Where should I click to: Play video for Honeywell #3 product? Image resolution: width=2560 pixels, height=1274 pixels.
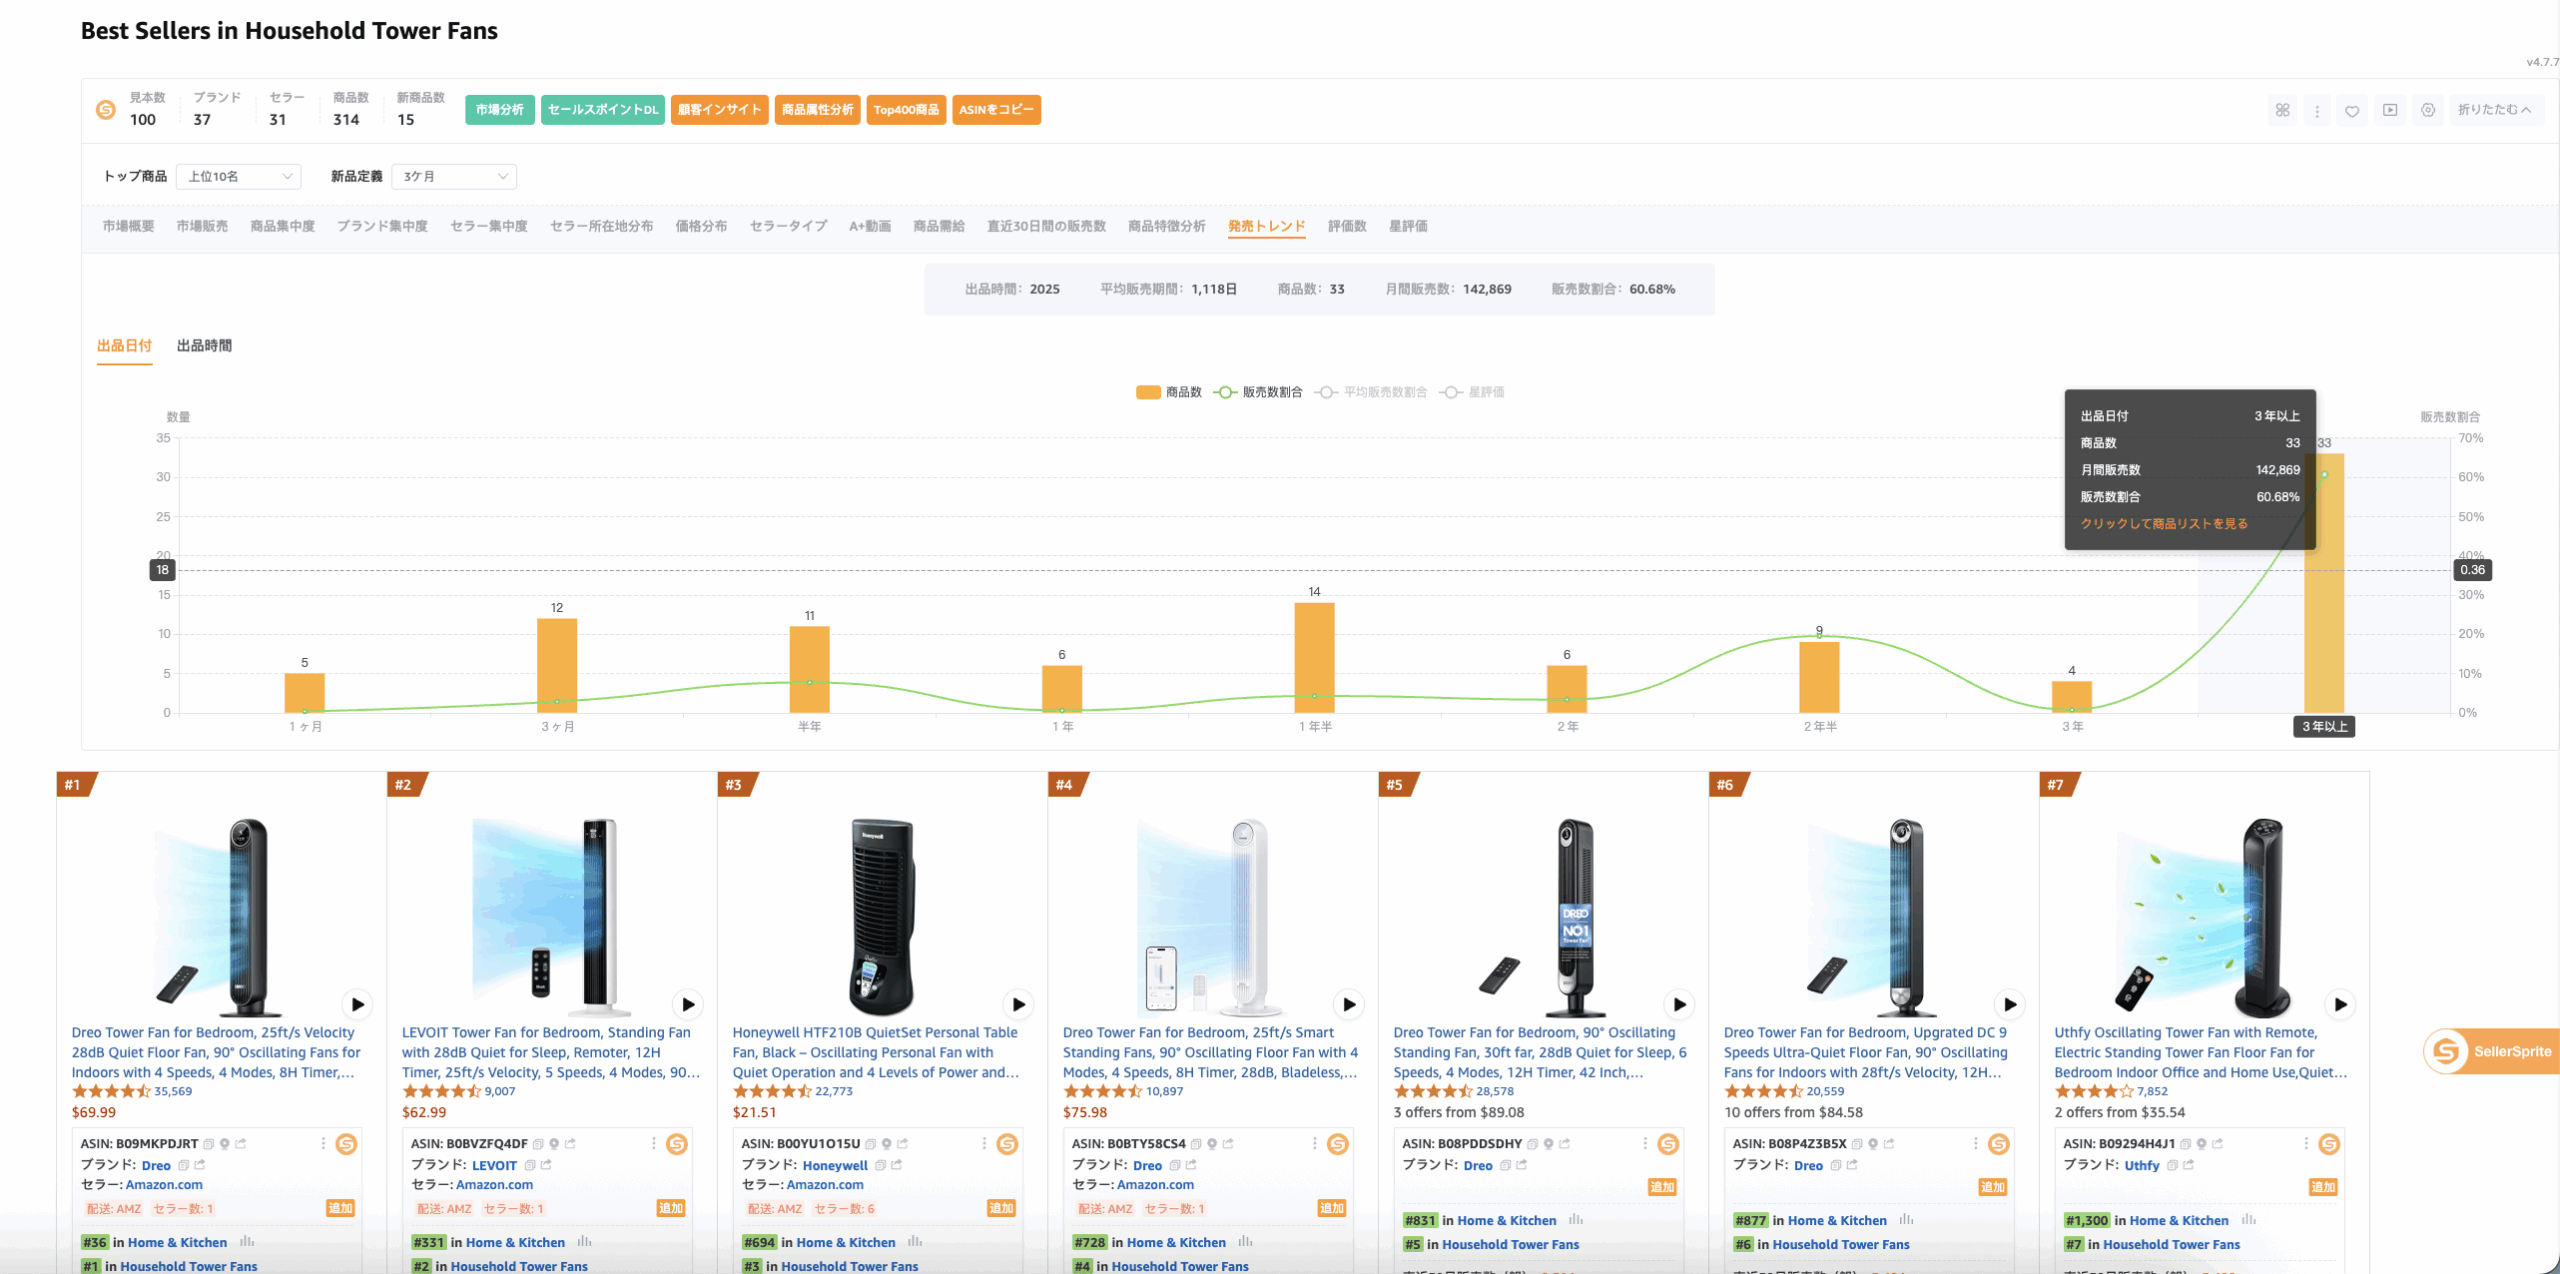pos(1018,1004)
